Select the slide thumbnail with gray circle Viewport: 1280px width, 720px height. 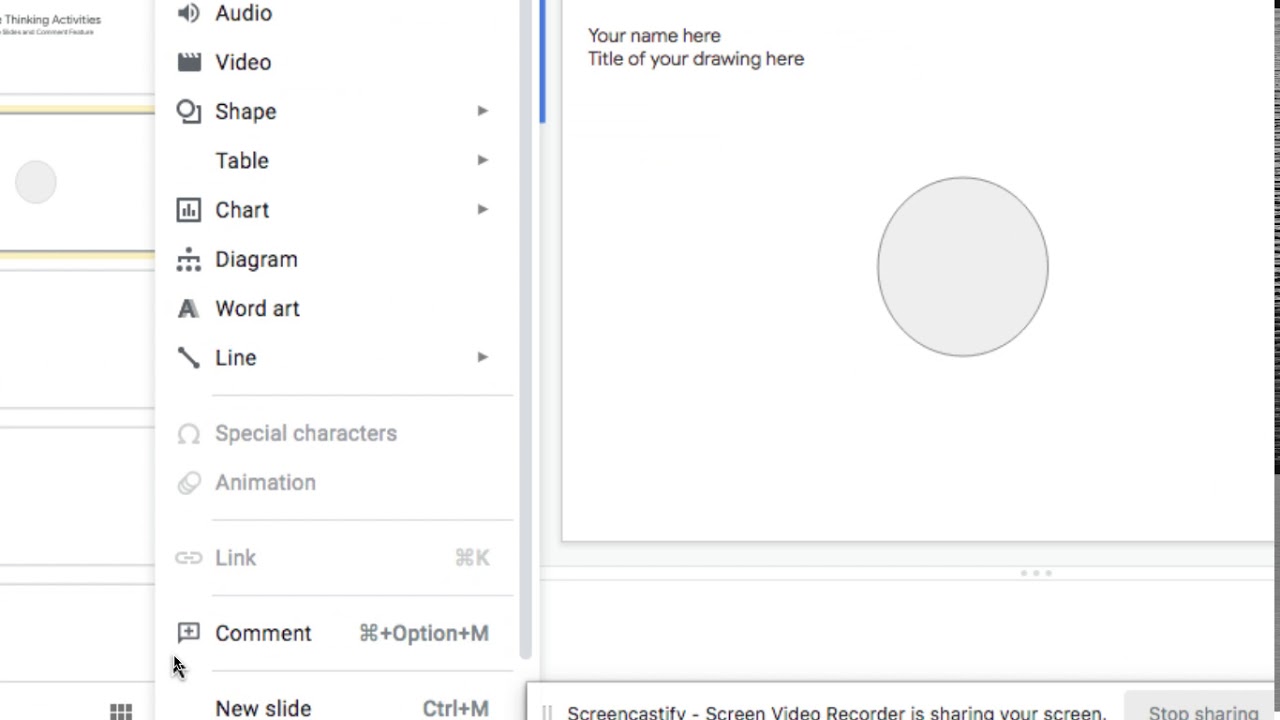(77, 182)
